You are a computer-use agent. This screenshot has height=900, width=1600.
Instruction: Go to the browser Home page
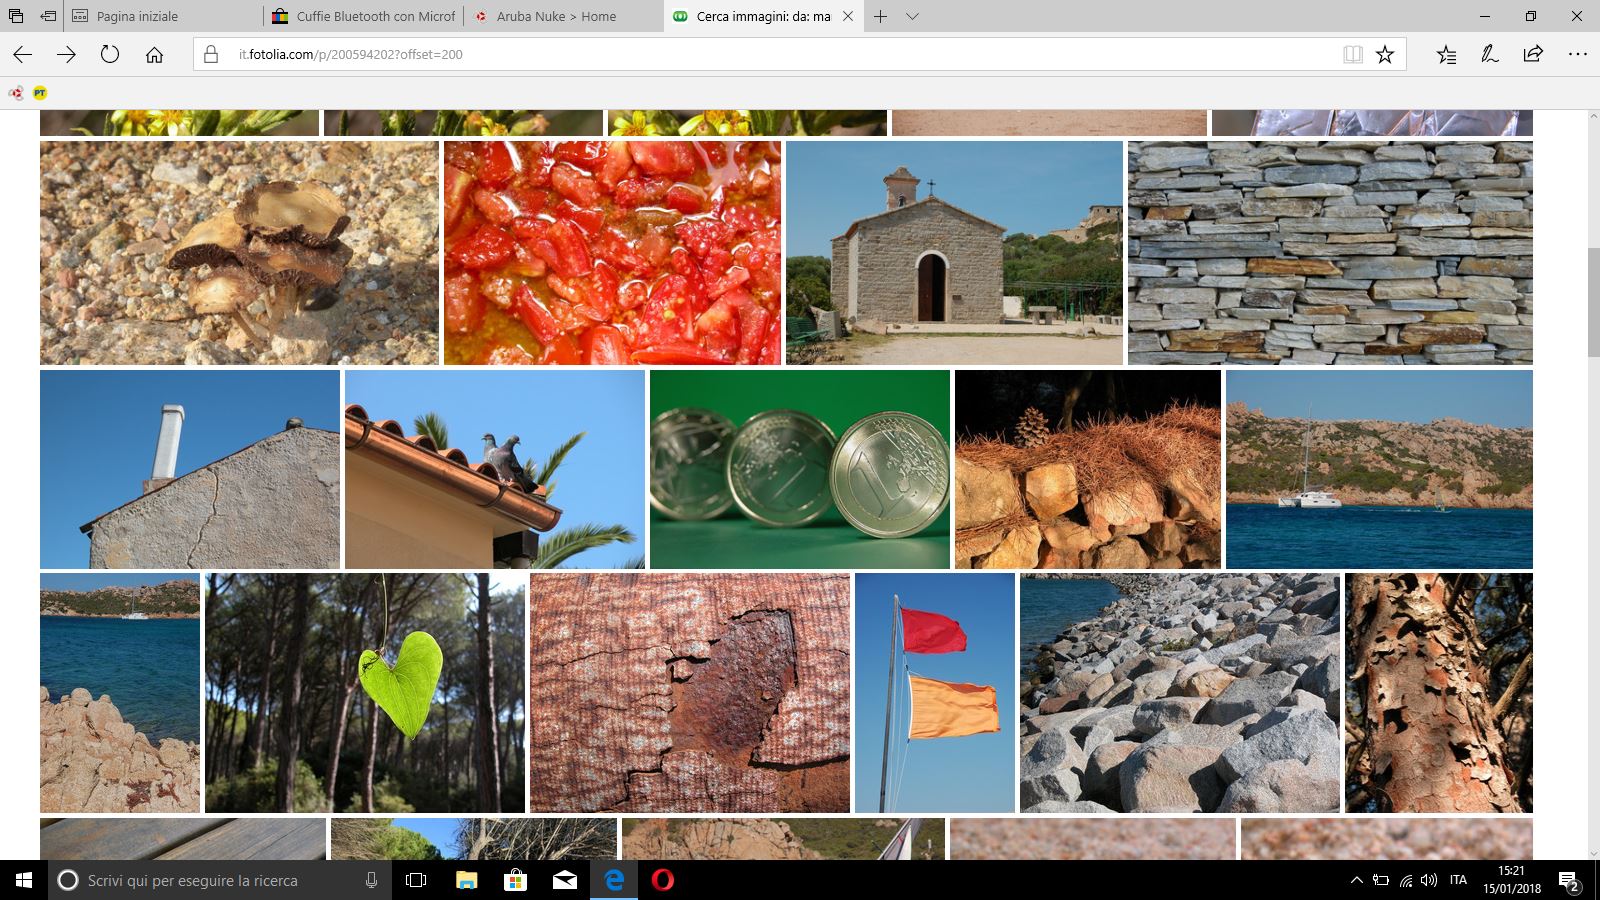tap(154, 55)
